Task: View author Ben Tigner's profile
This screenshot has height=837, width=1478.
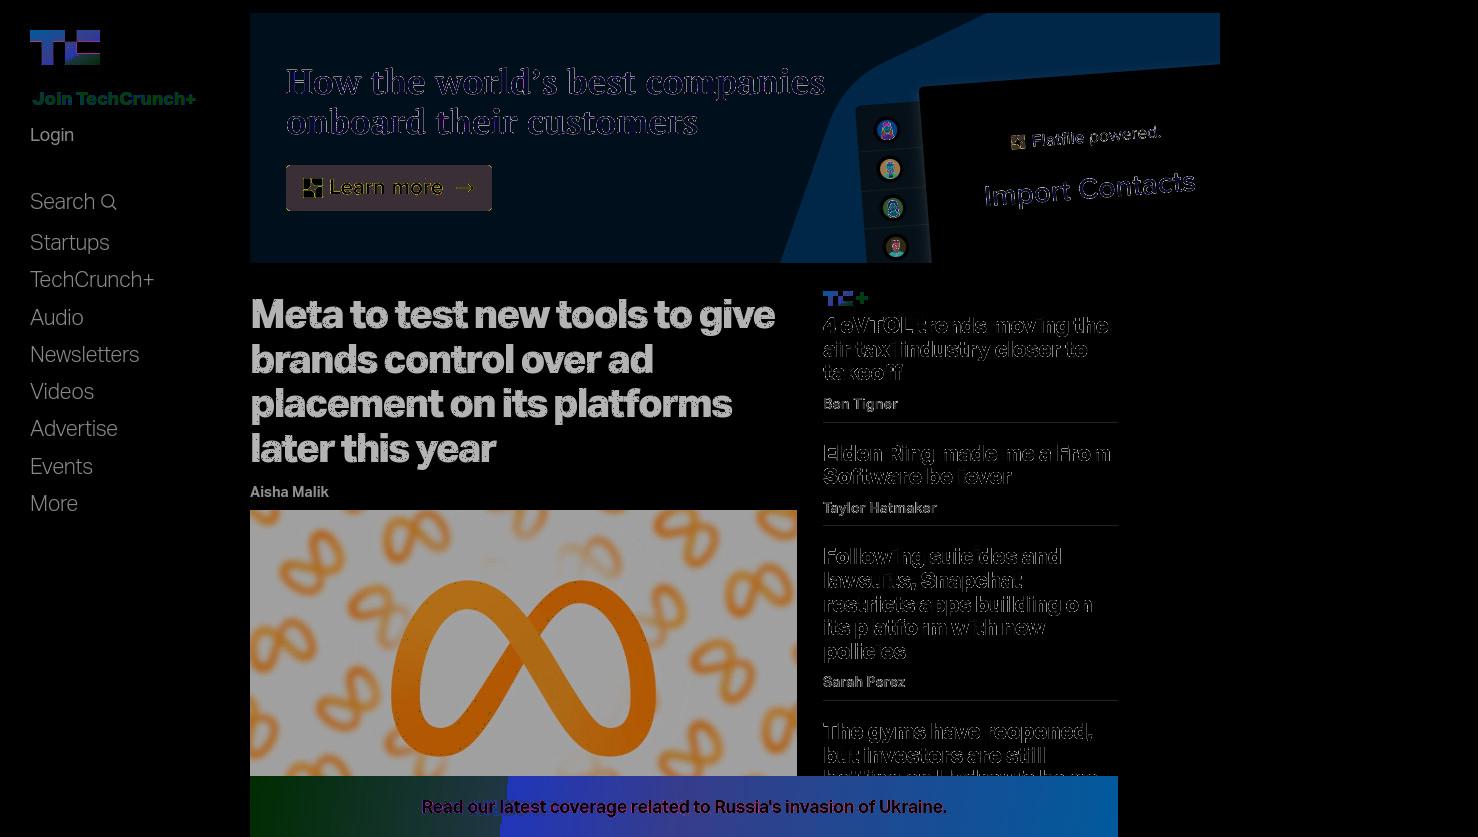Action: 860,404
